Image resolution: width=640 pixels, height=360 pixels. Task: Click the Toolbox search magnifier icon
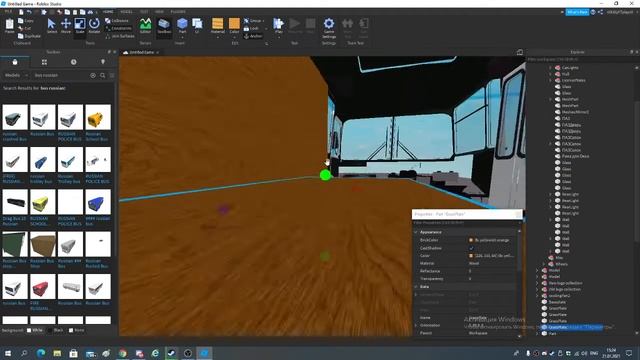[102, 76]
